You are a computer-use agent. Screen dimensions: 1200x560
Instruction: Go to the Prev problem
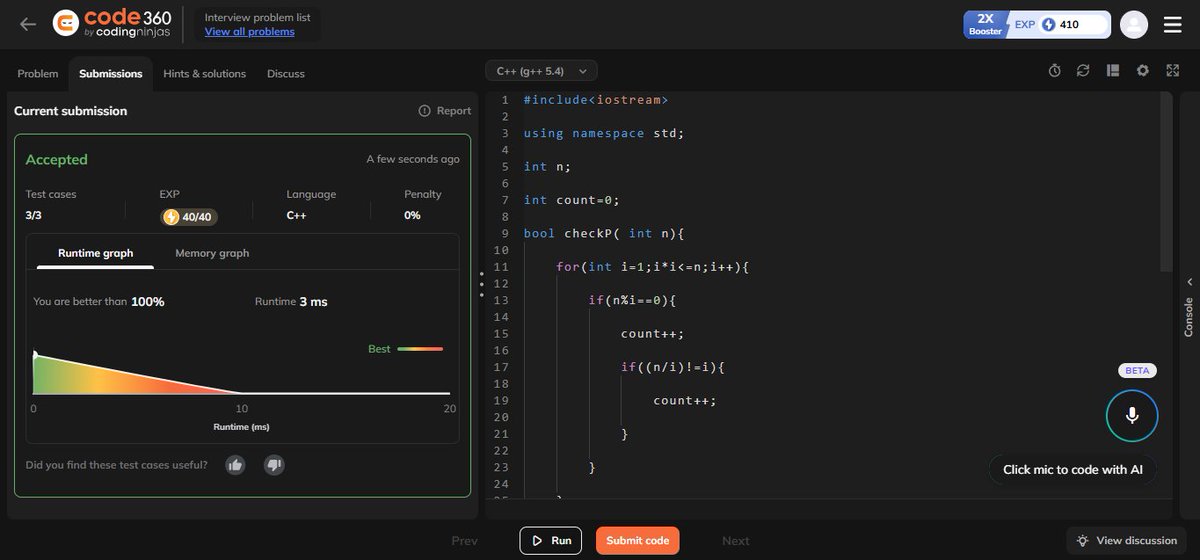[x=465, y=541]
